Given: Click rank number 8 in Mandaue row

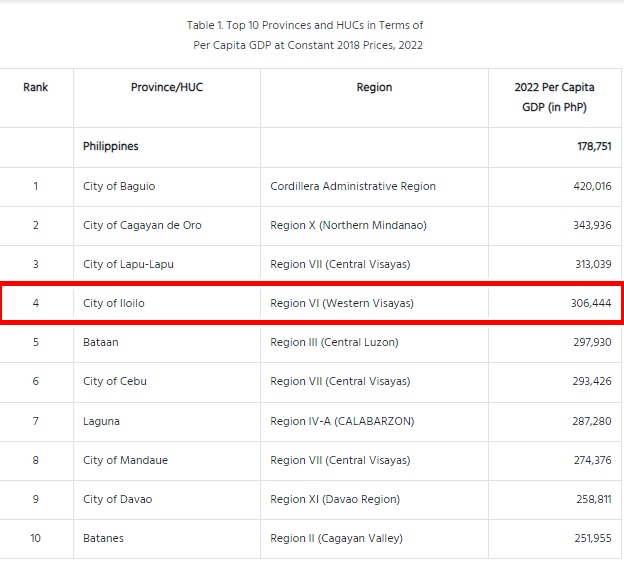Looking at the screenshot, I should click(x=36, y=460).
